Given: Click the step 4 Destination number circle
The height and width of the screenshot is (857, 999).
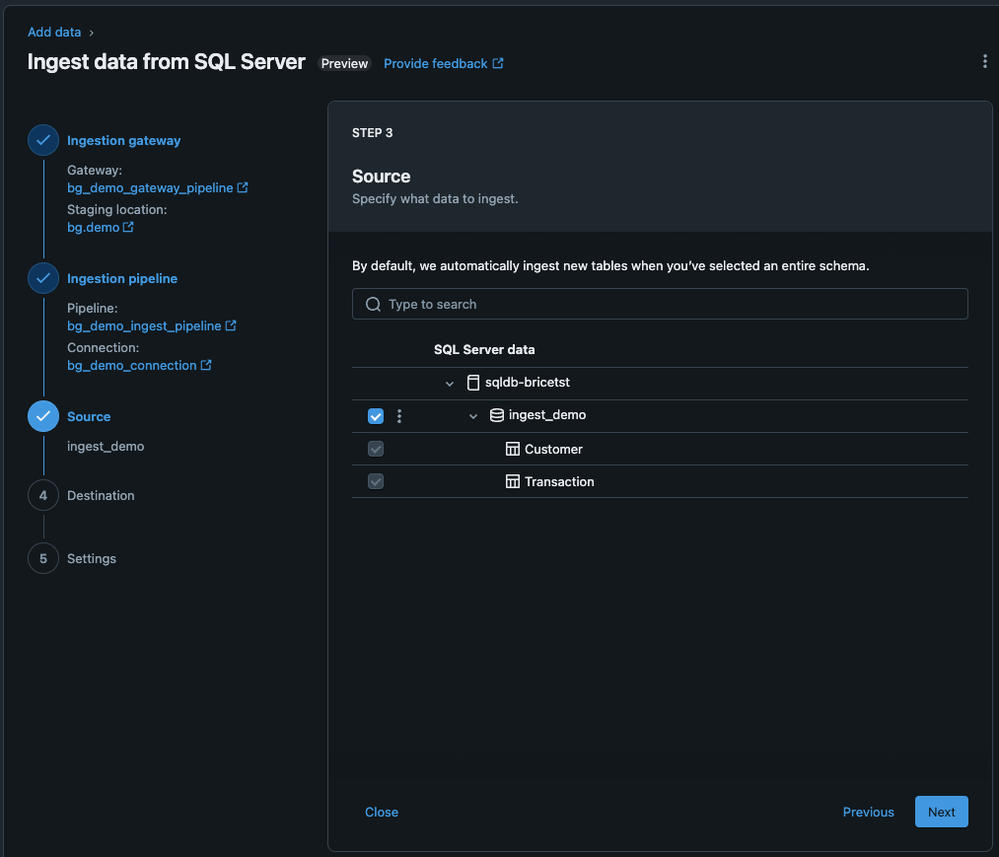Looking at the screenshot, I should (x=43, y=495).
